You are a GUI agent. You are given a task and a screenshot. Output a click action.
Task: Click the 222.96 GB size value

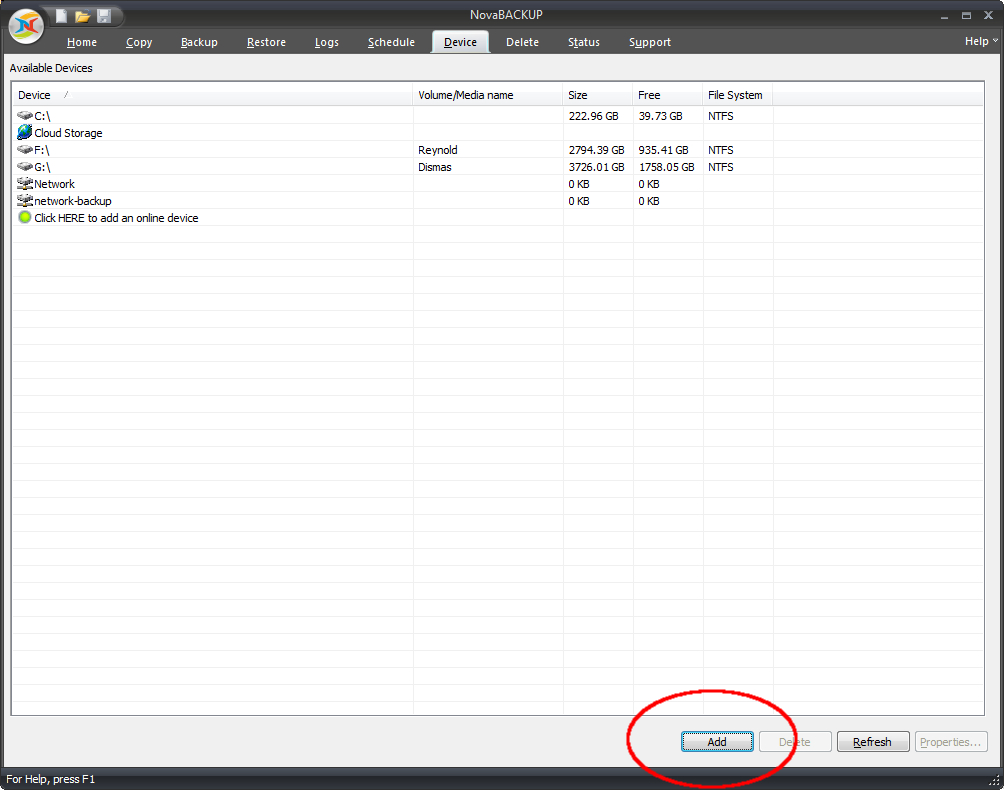click(x=594, y=116)
